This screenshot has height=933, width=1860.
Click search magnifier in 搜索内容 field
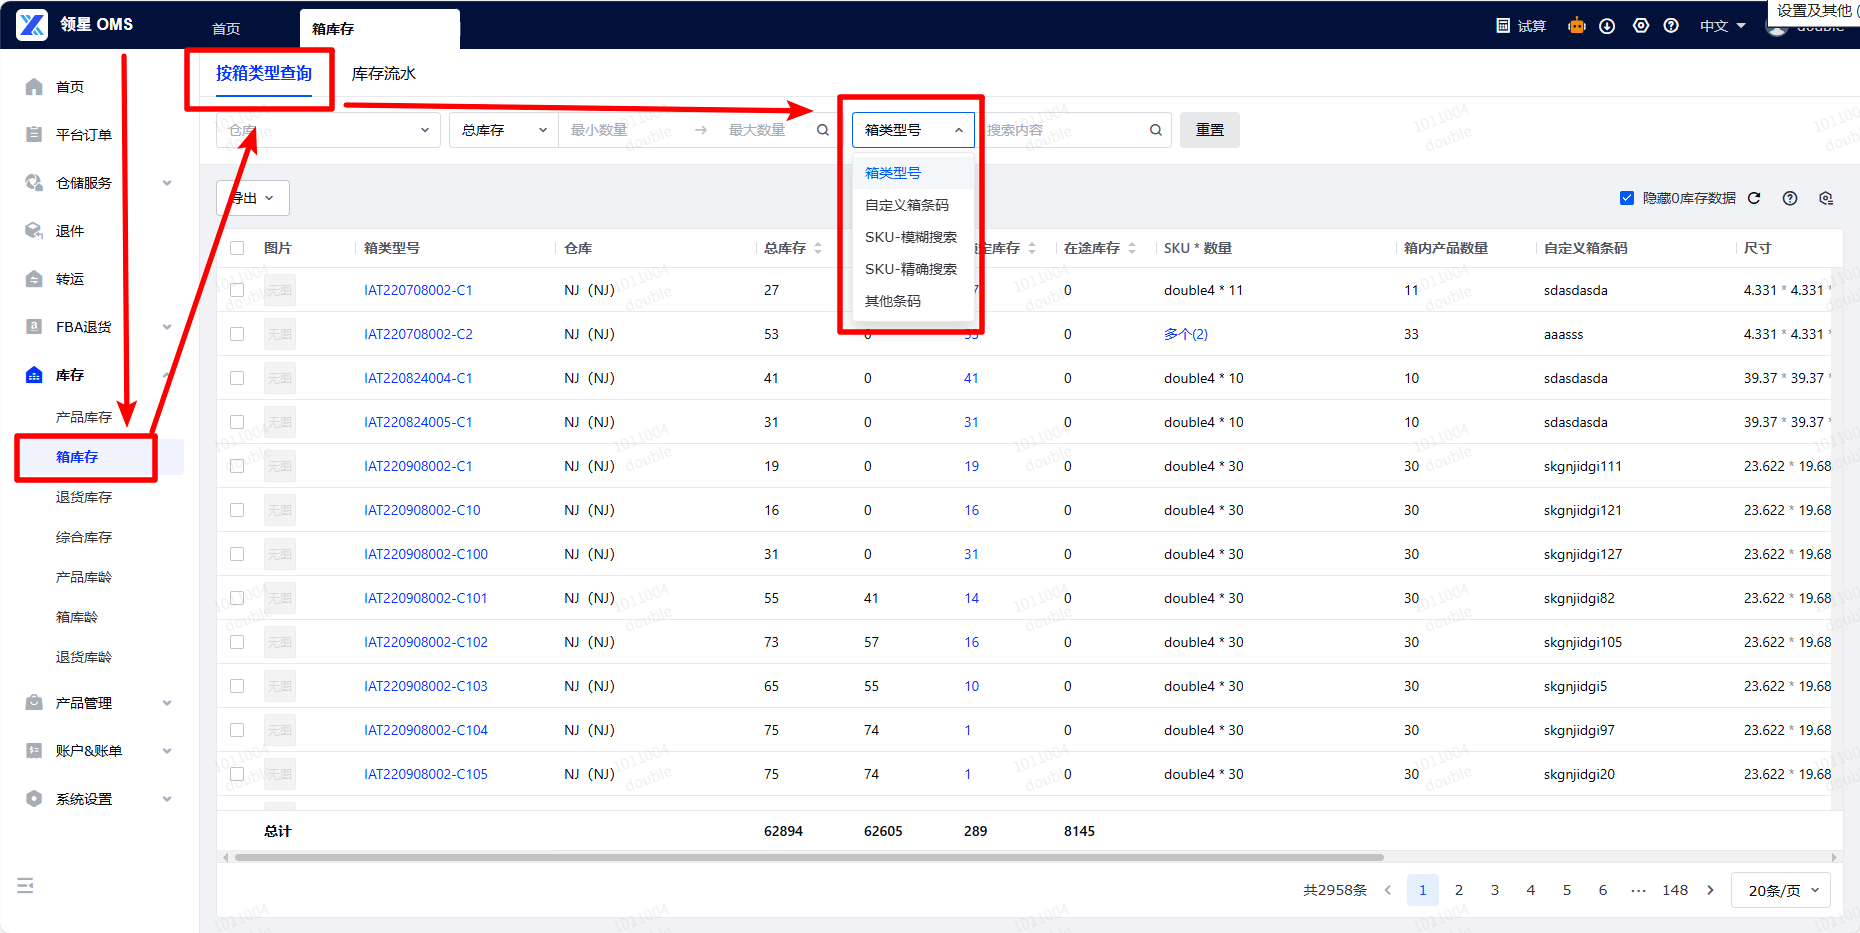pyautogui.click(x=1155, y=130)
